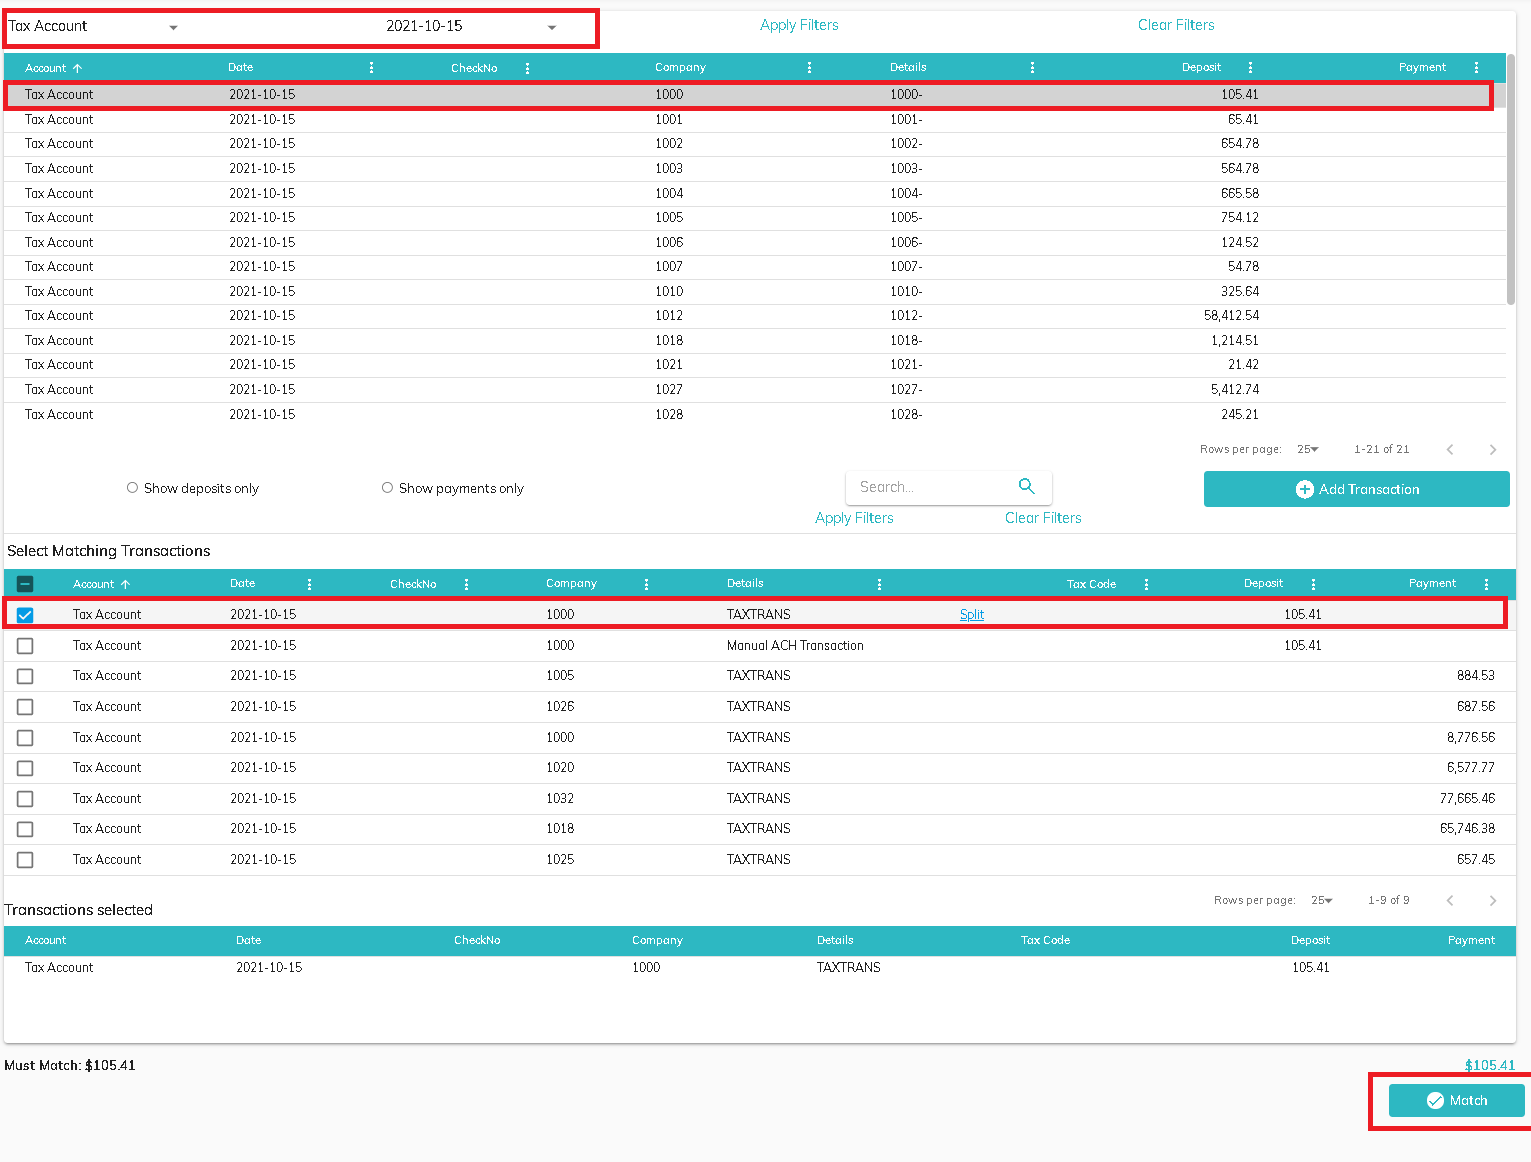Open Company column menu in top table
The image size is (1531, 1162).
809,68
